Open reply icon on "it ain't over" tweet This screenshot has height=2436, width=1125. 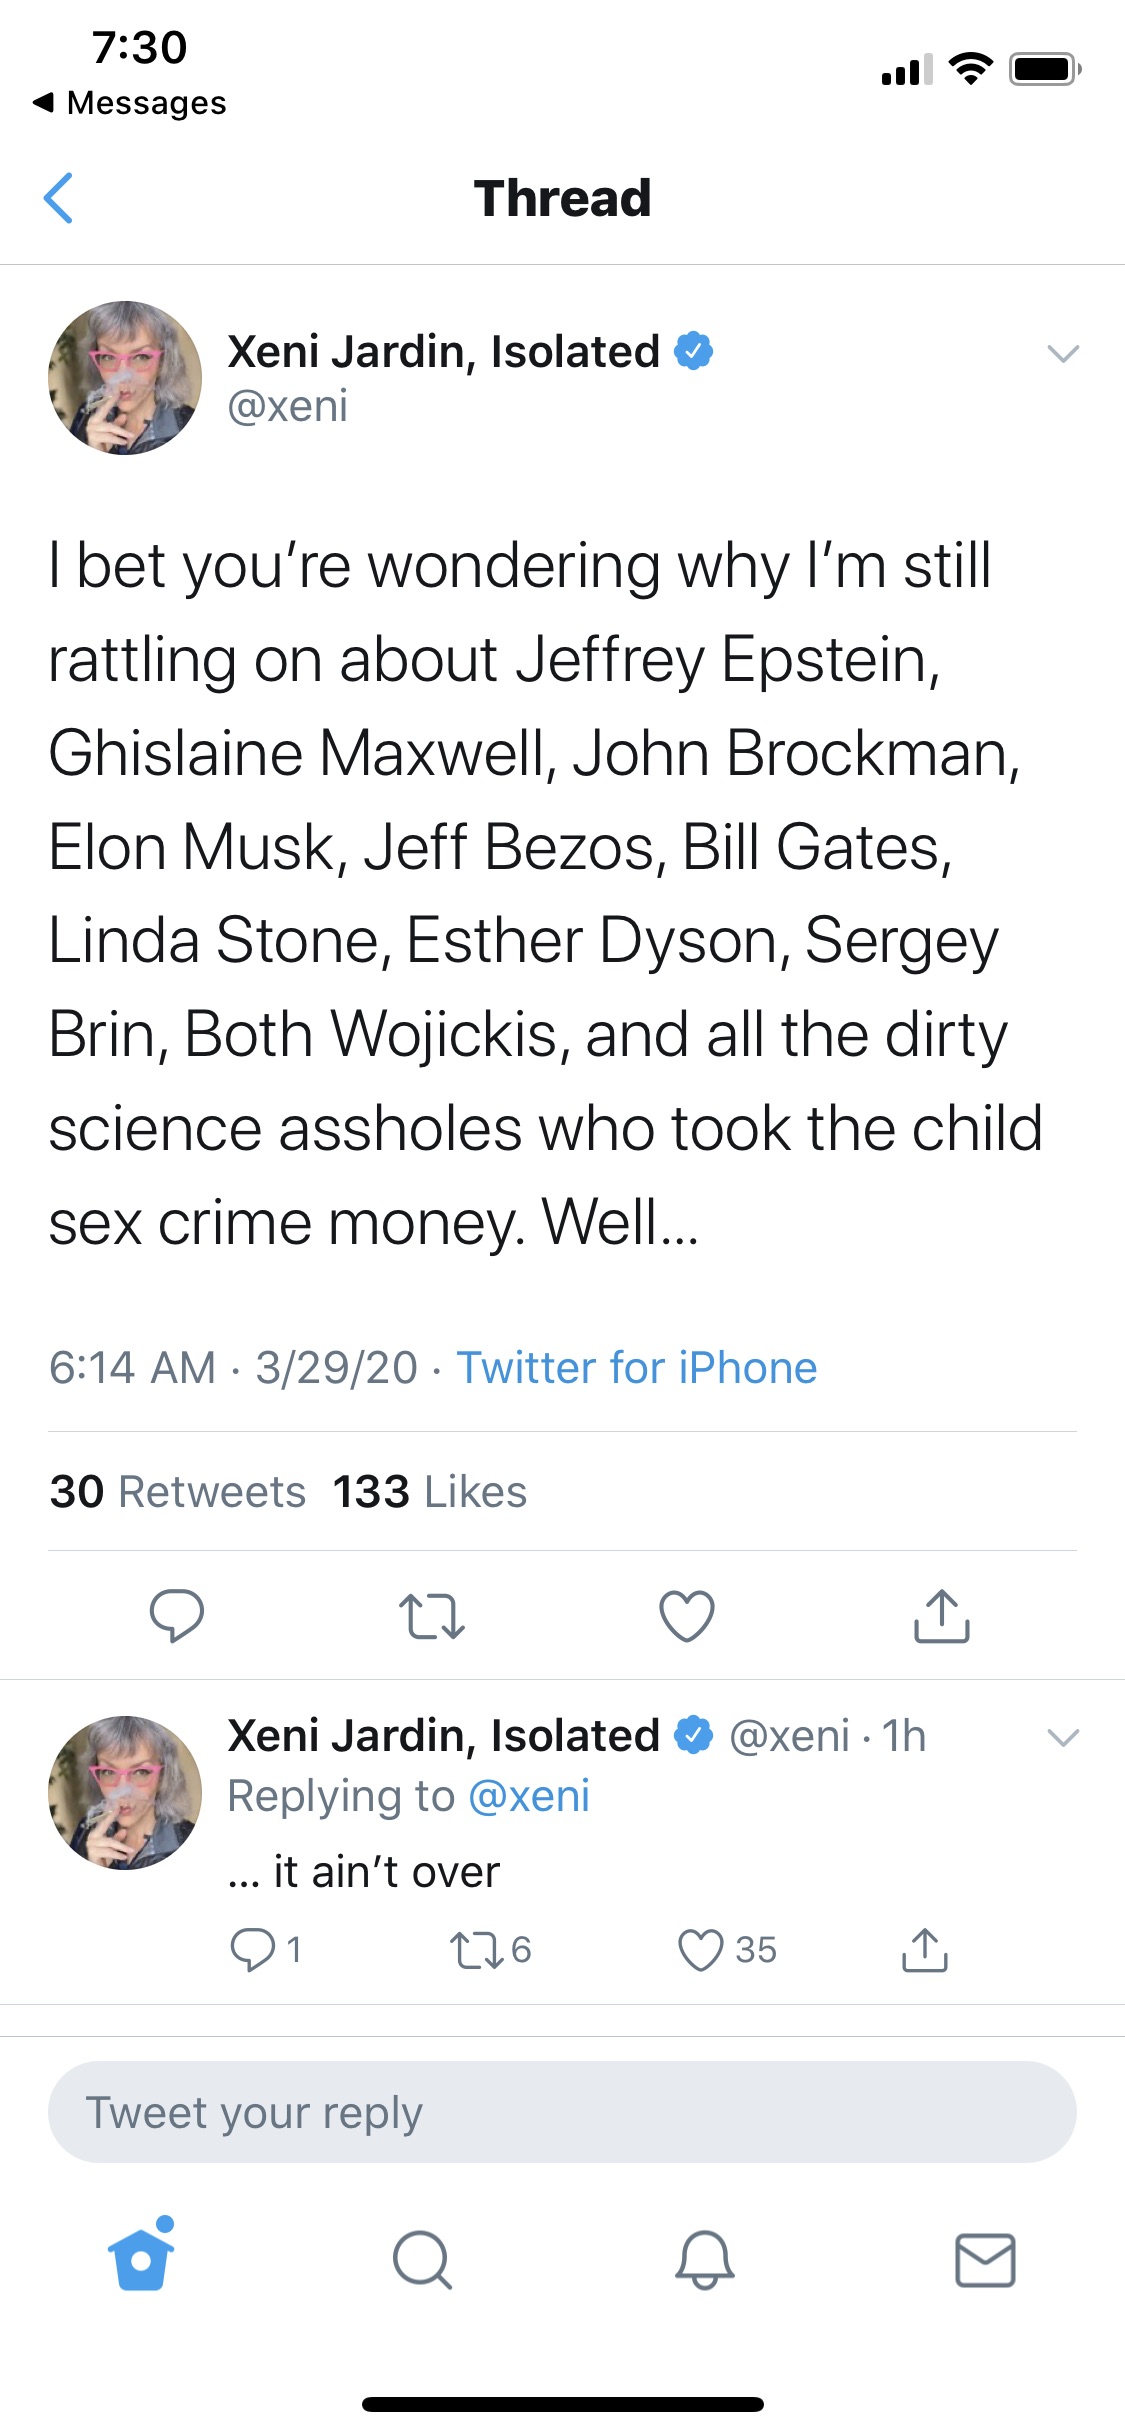253,1949
